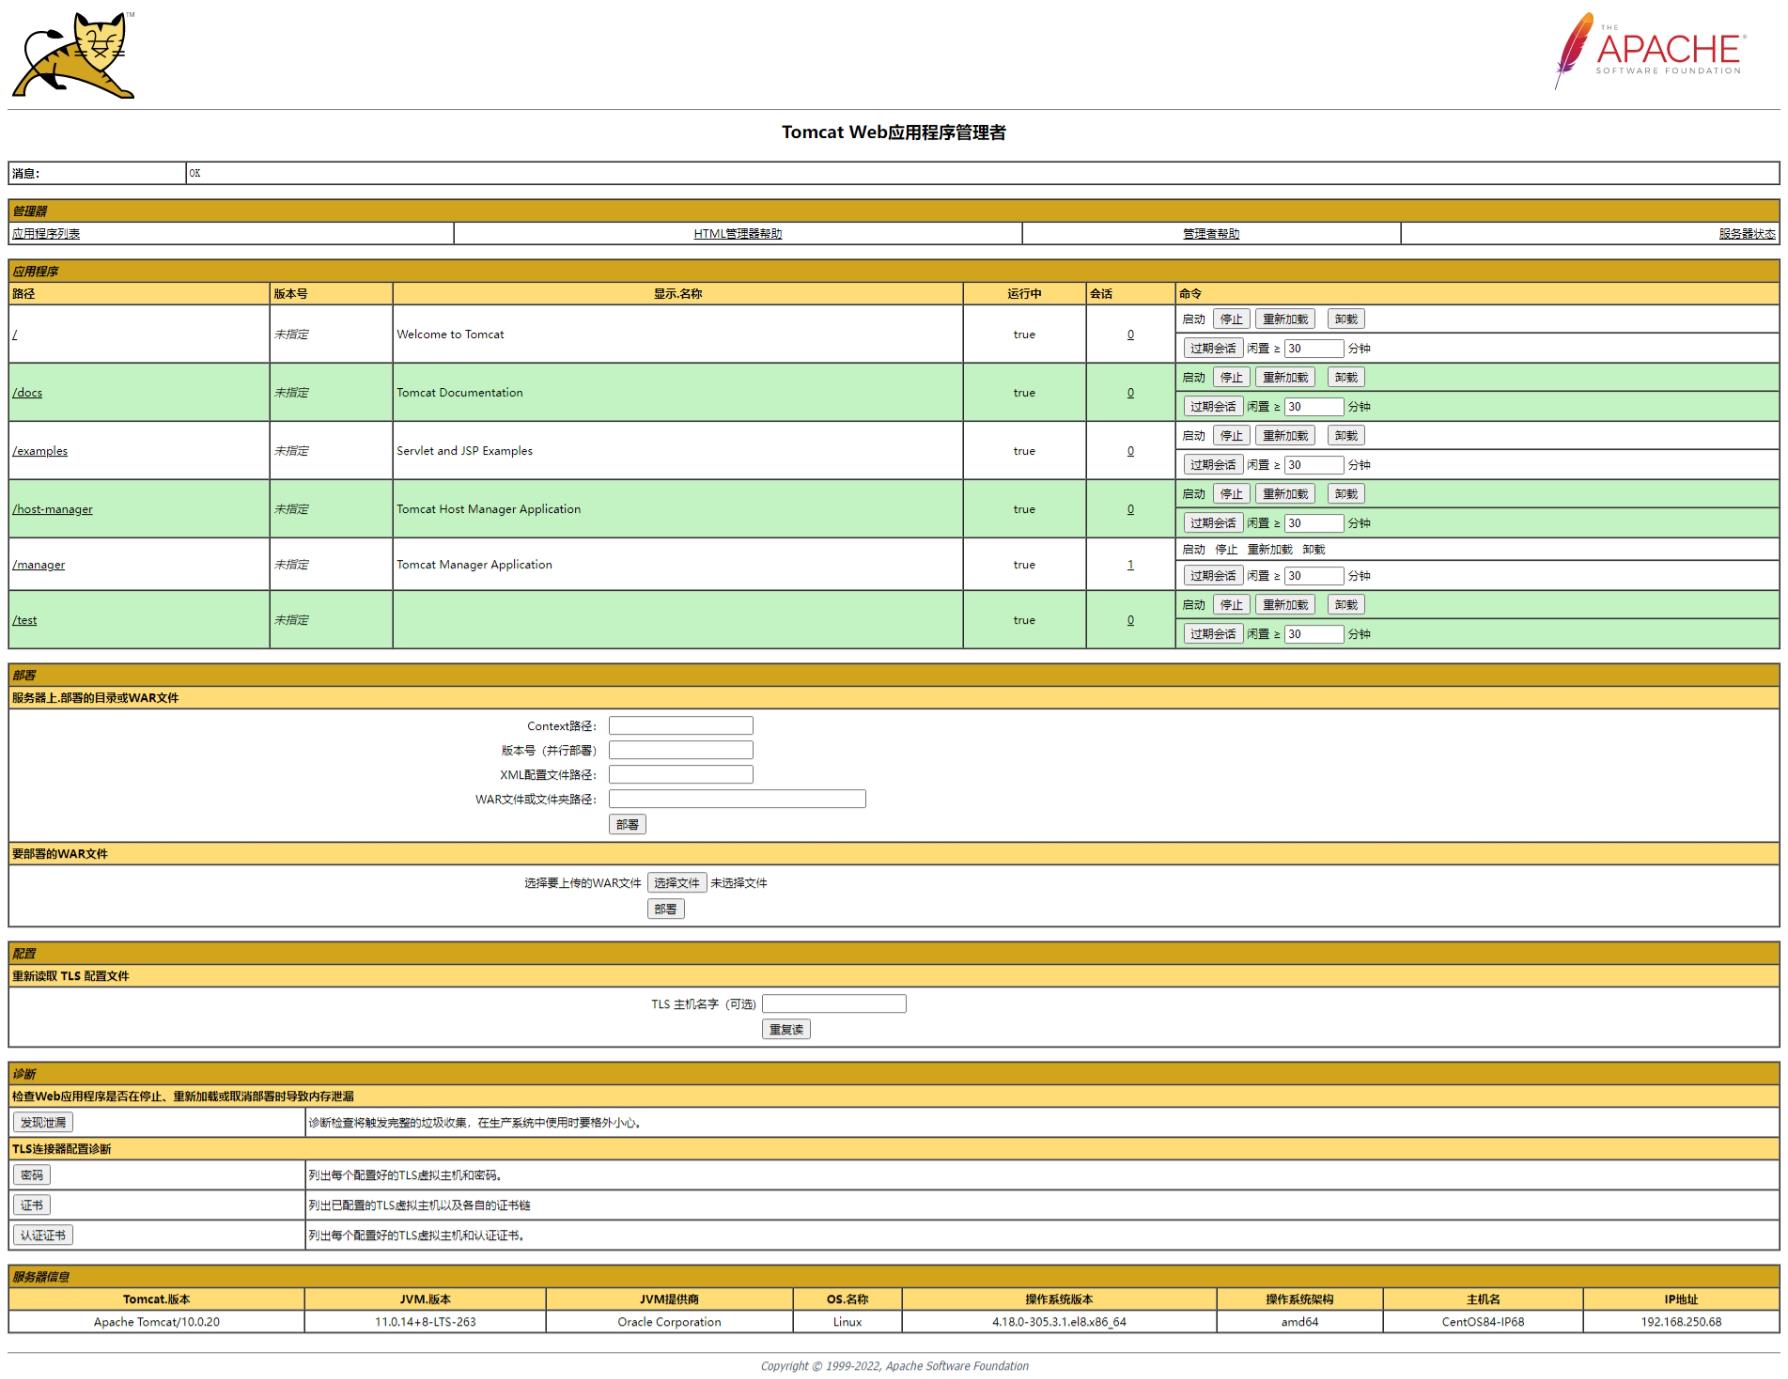
Task: Click idle minutes field for /docs
Action: coord(1314,406)
